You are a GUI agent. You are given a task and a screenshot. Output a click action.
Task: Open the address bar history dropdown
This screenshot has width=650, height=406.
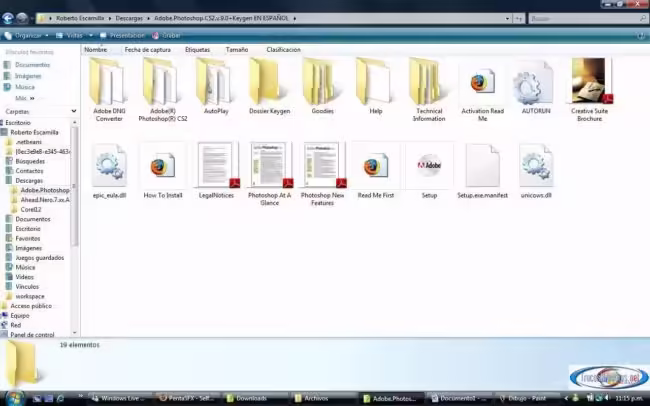[507, 18]
